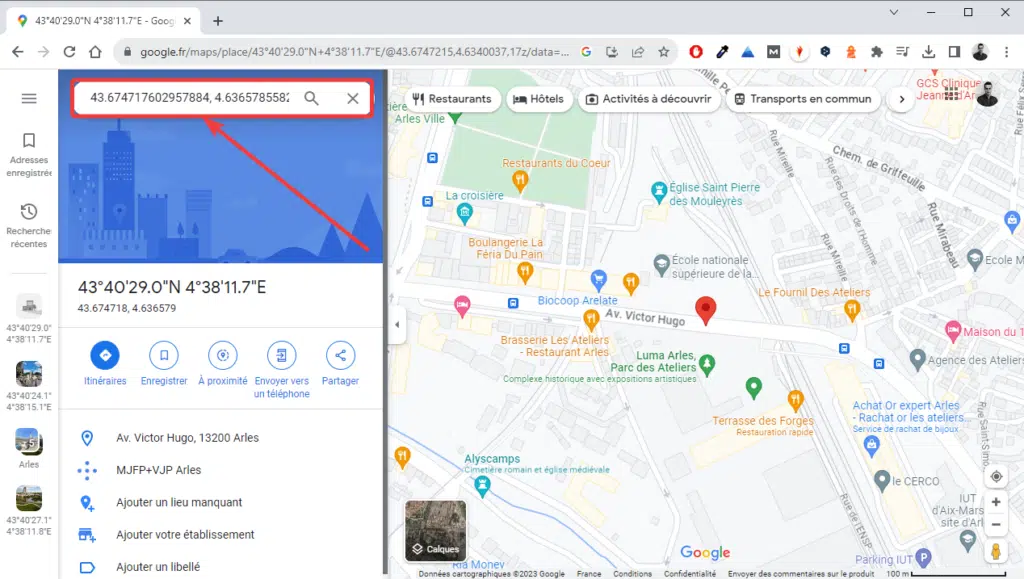
Task: Open saved addresses (Adresses enregistrées)
Action: pos(29,155)
